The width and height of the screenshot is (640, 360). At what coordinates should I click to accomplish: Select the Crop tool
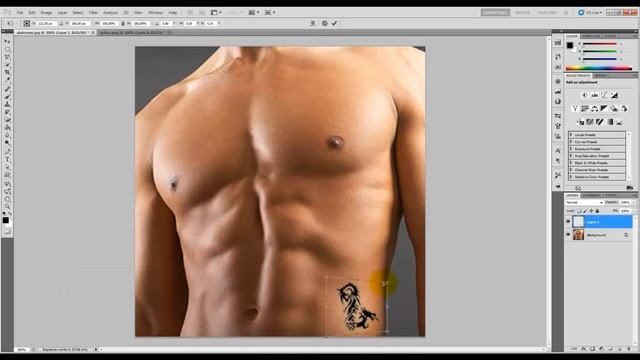7,73
